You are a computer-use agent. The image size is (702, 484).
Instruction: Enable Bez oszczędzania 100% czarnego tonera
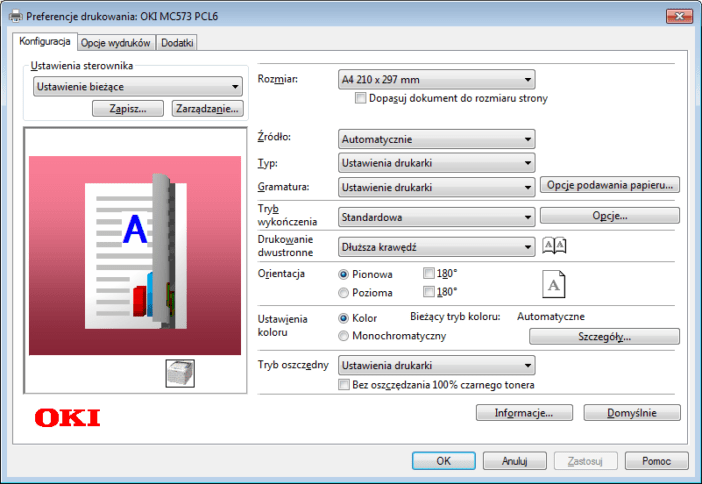tap(344, 385)
